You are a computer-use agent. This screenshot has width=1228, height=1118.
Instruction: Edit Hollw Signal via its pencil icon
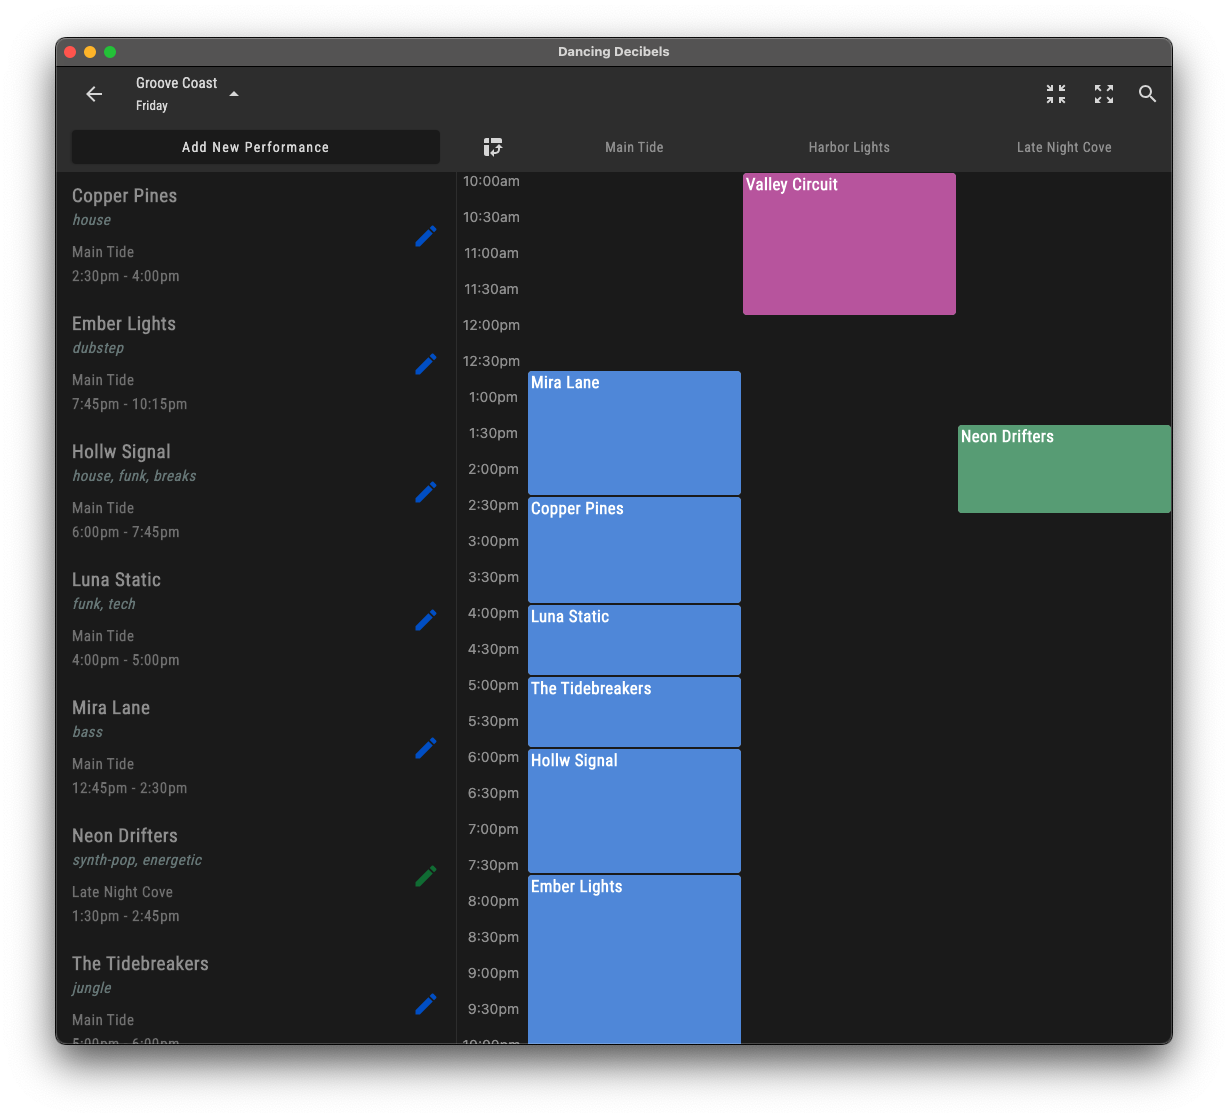click(425, 492)
